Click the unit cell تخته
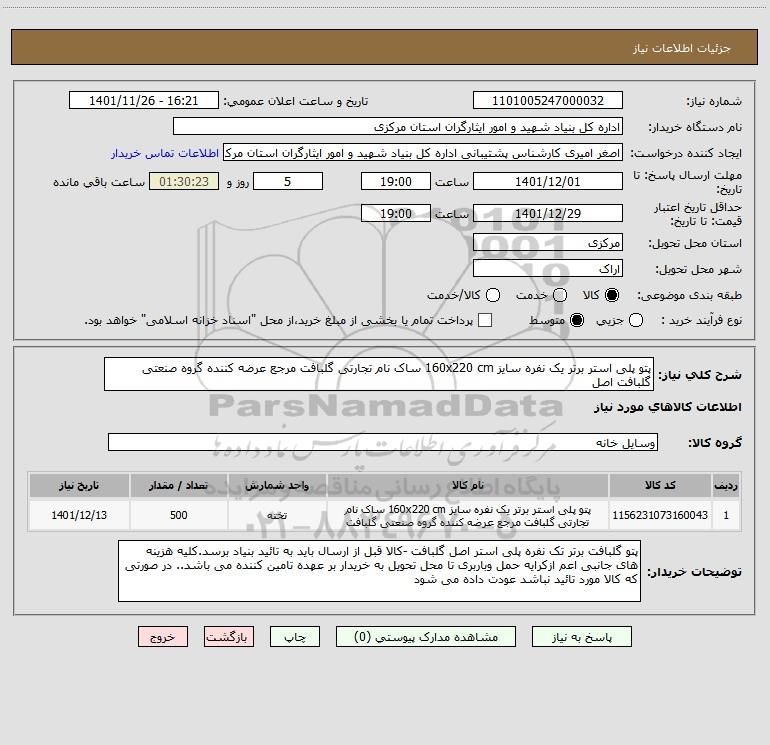Screen dimensions: 770x745 pyautogui.click(x=277, y=515)
